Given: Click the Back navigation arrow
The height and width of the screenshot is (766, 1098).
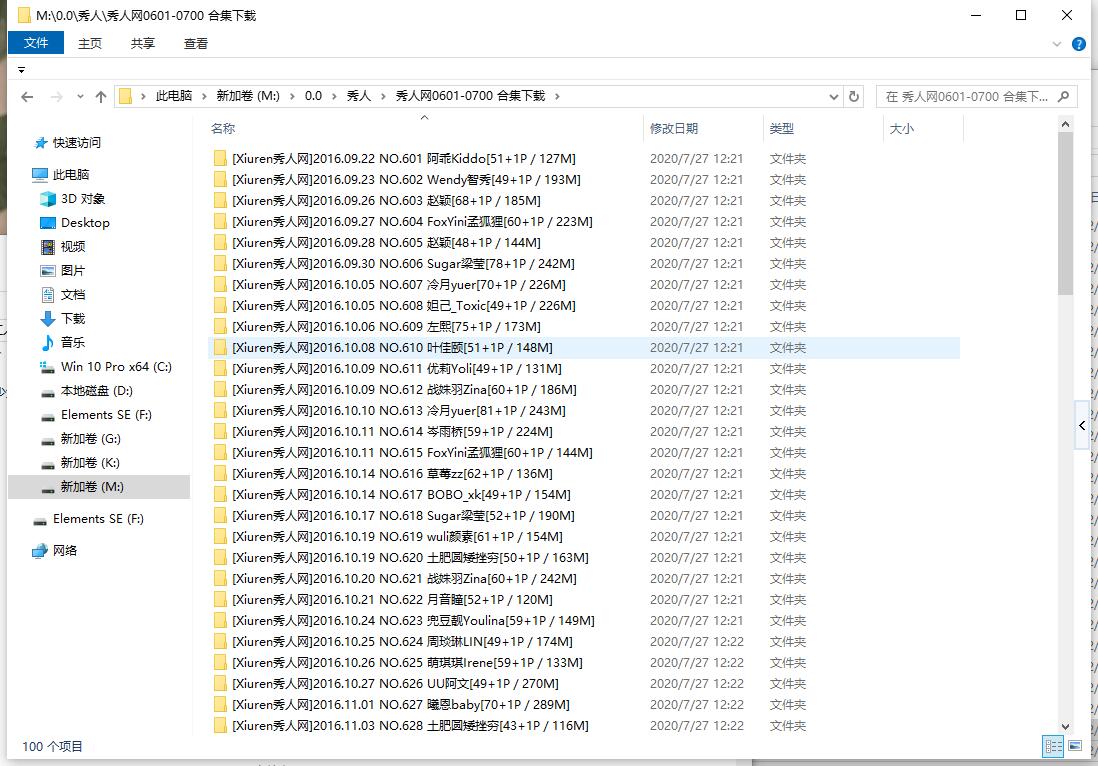Looking at the screenshot, I should (x=27, y=97).
